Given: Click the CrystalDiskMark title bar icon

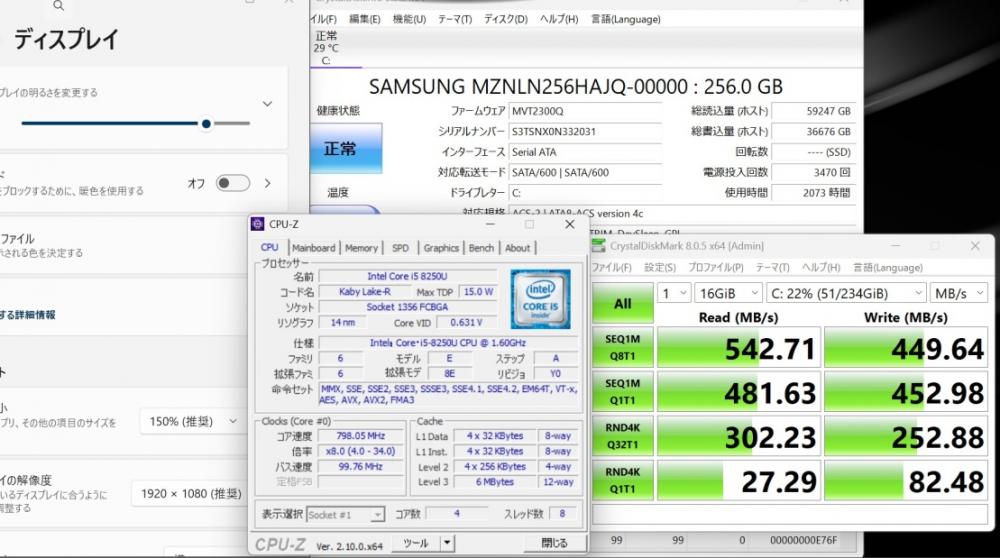Looking at the screenshot, I should click(598, 246).
